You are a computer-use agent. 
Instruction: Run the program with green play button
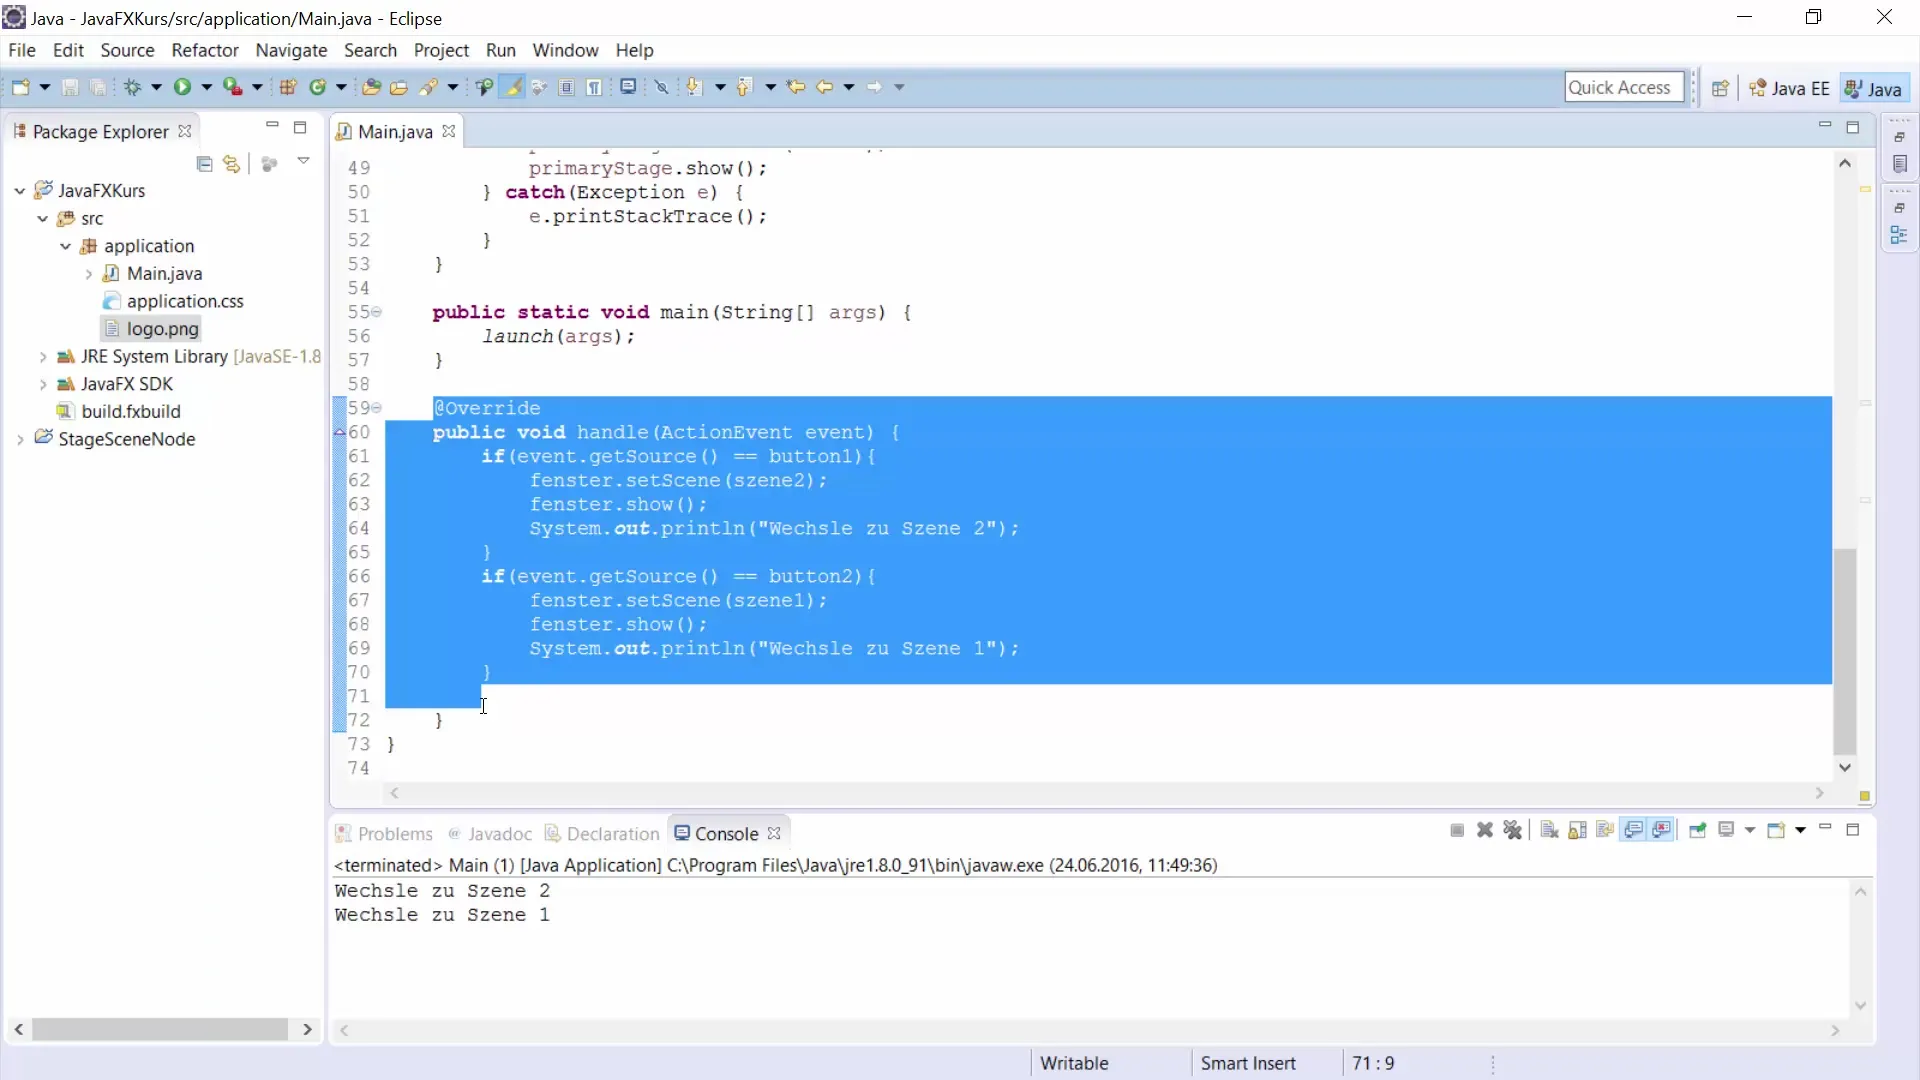[182, 88]
